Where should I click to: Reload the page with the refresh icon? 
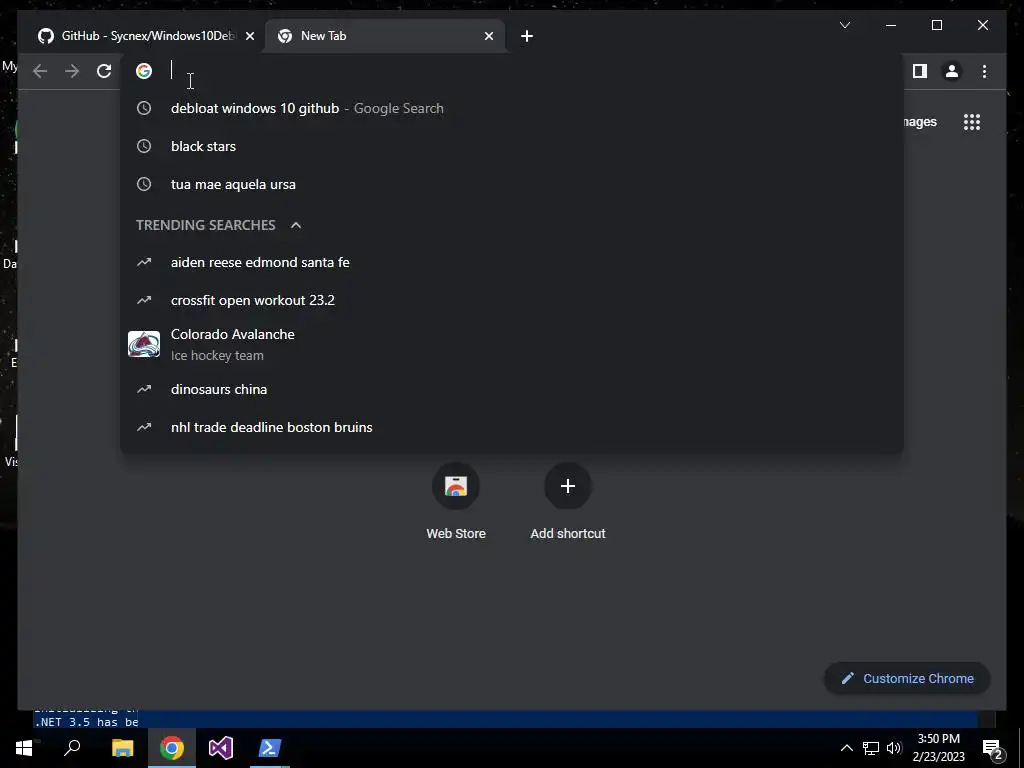coord(104,71)
